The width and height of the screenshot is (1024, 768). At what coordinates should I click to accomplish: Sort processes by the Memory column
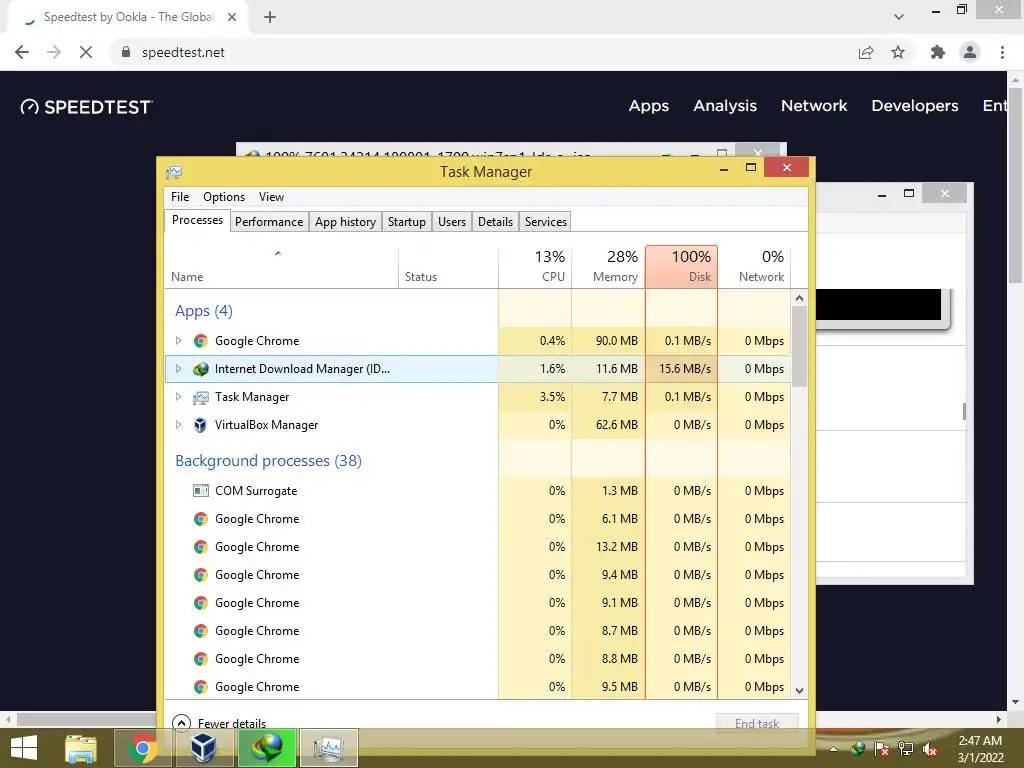click(608, 266)
